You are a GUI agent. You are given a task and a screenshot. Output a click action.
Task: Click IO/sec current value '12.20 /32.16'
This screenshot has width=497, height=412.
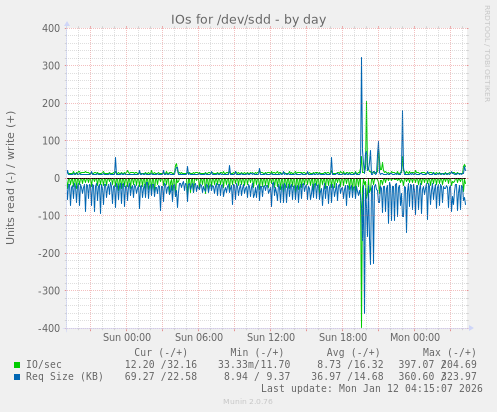(x=161, y=364)
